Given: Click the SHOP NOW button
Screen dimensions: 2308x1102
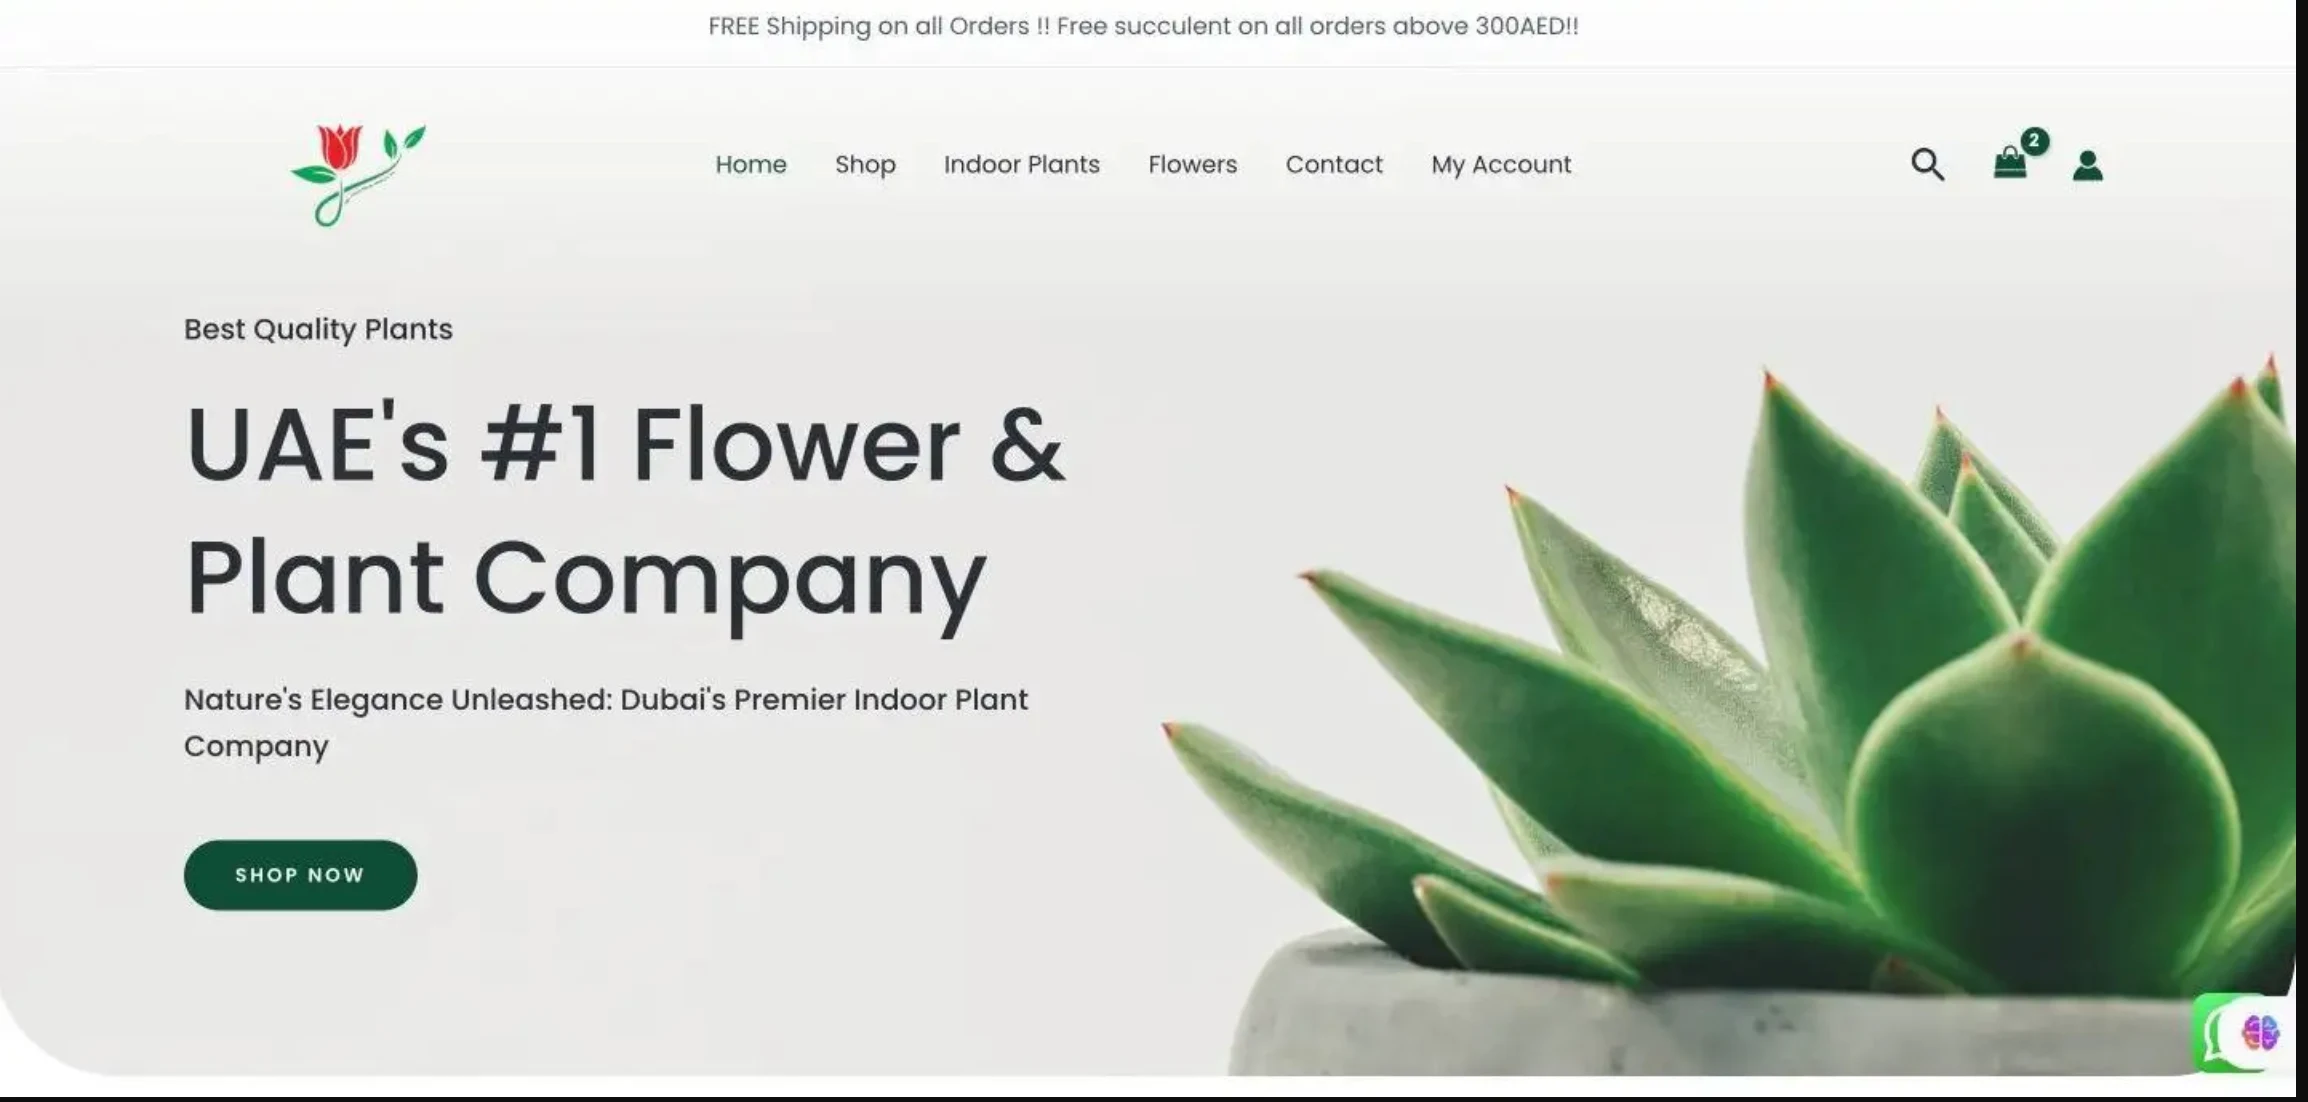Looking at the screenshot, I should pos(300,875).
